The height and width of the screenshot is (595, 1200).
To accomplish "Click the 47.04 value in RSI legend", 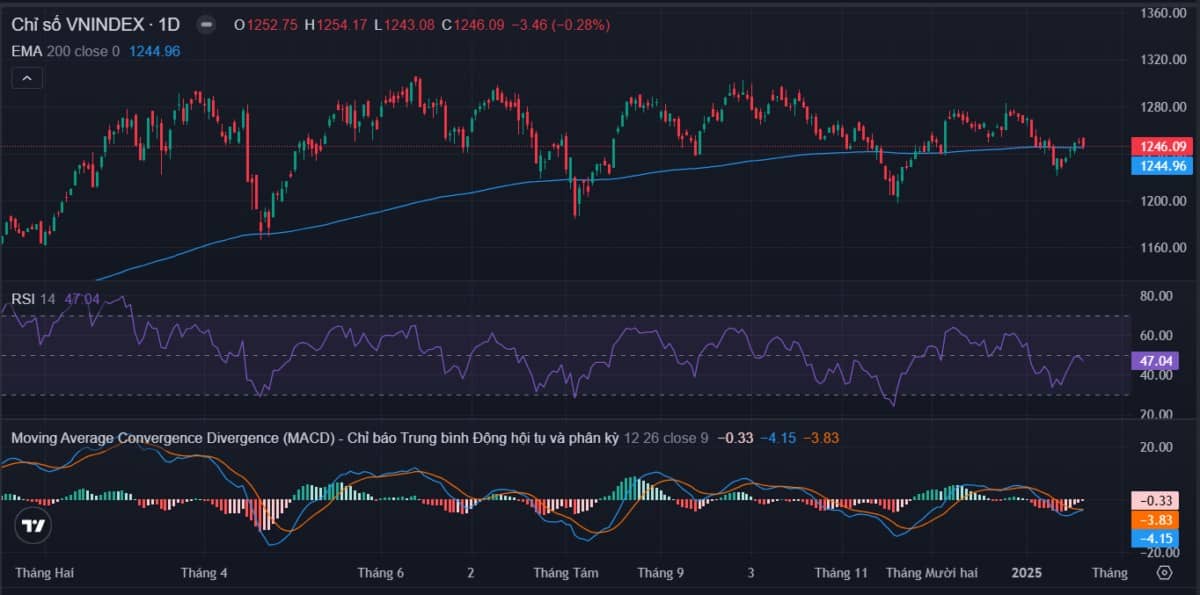I will point(81,298).
